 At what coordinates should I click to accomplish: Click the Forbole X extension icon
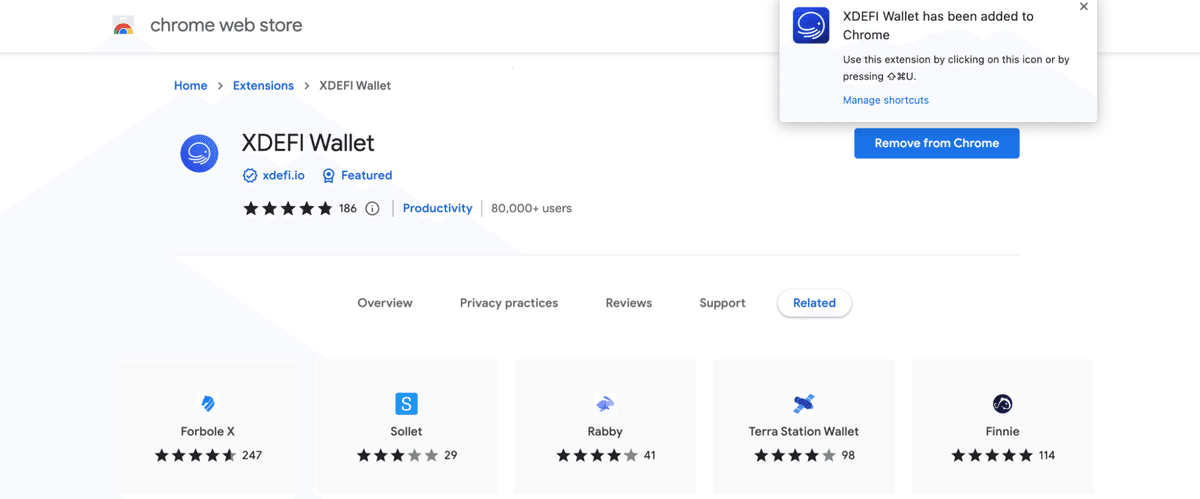click(x=208, y=404)
